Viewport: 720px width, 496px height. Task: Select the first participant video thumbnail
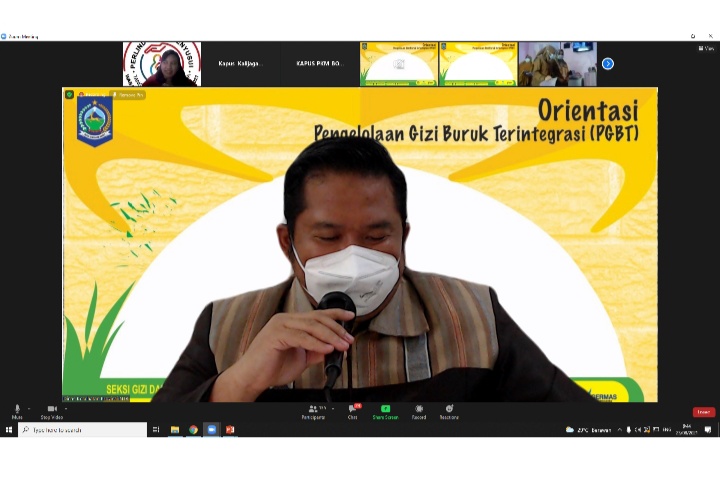click(x=161, y=64)
